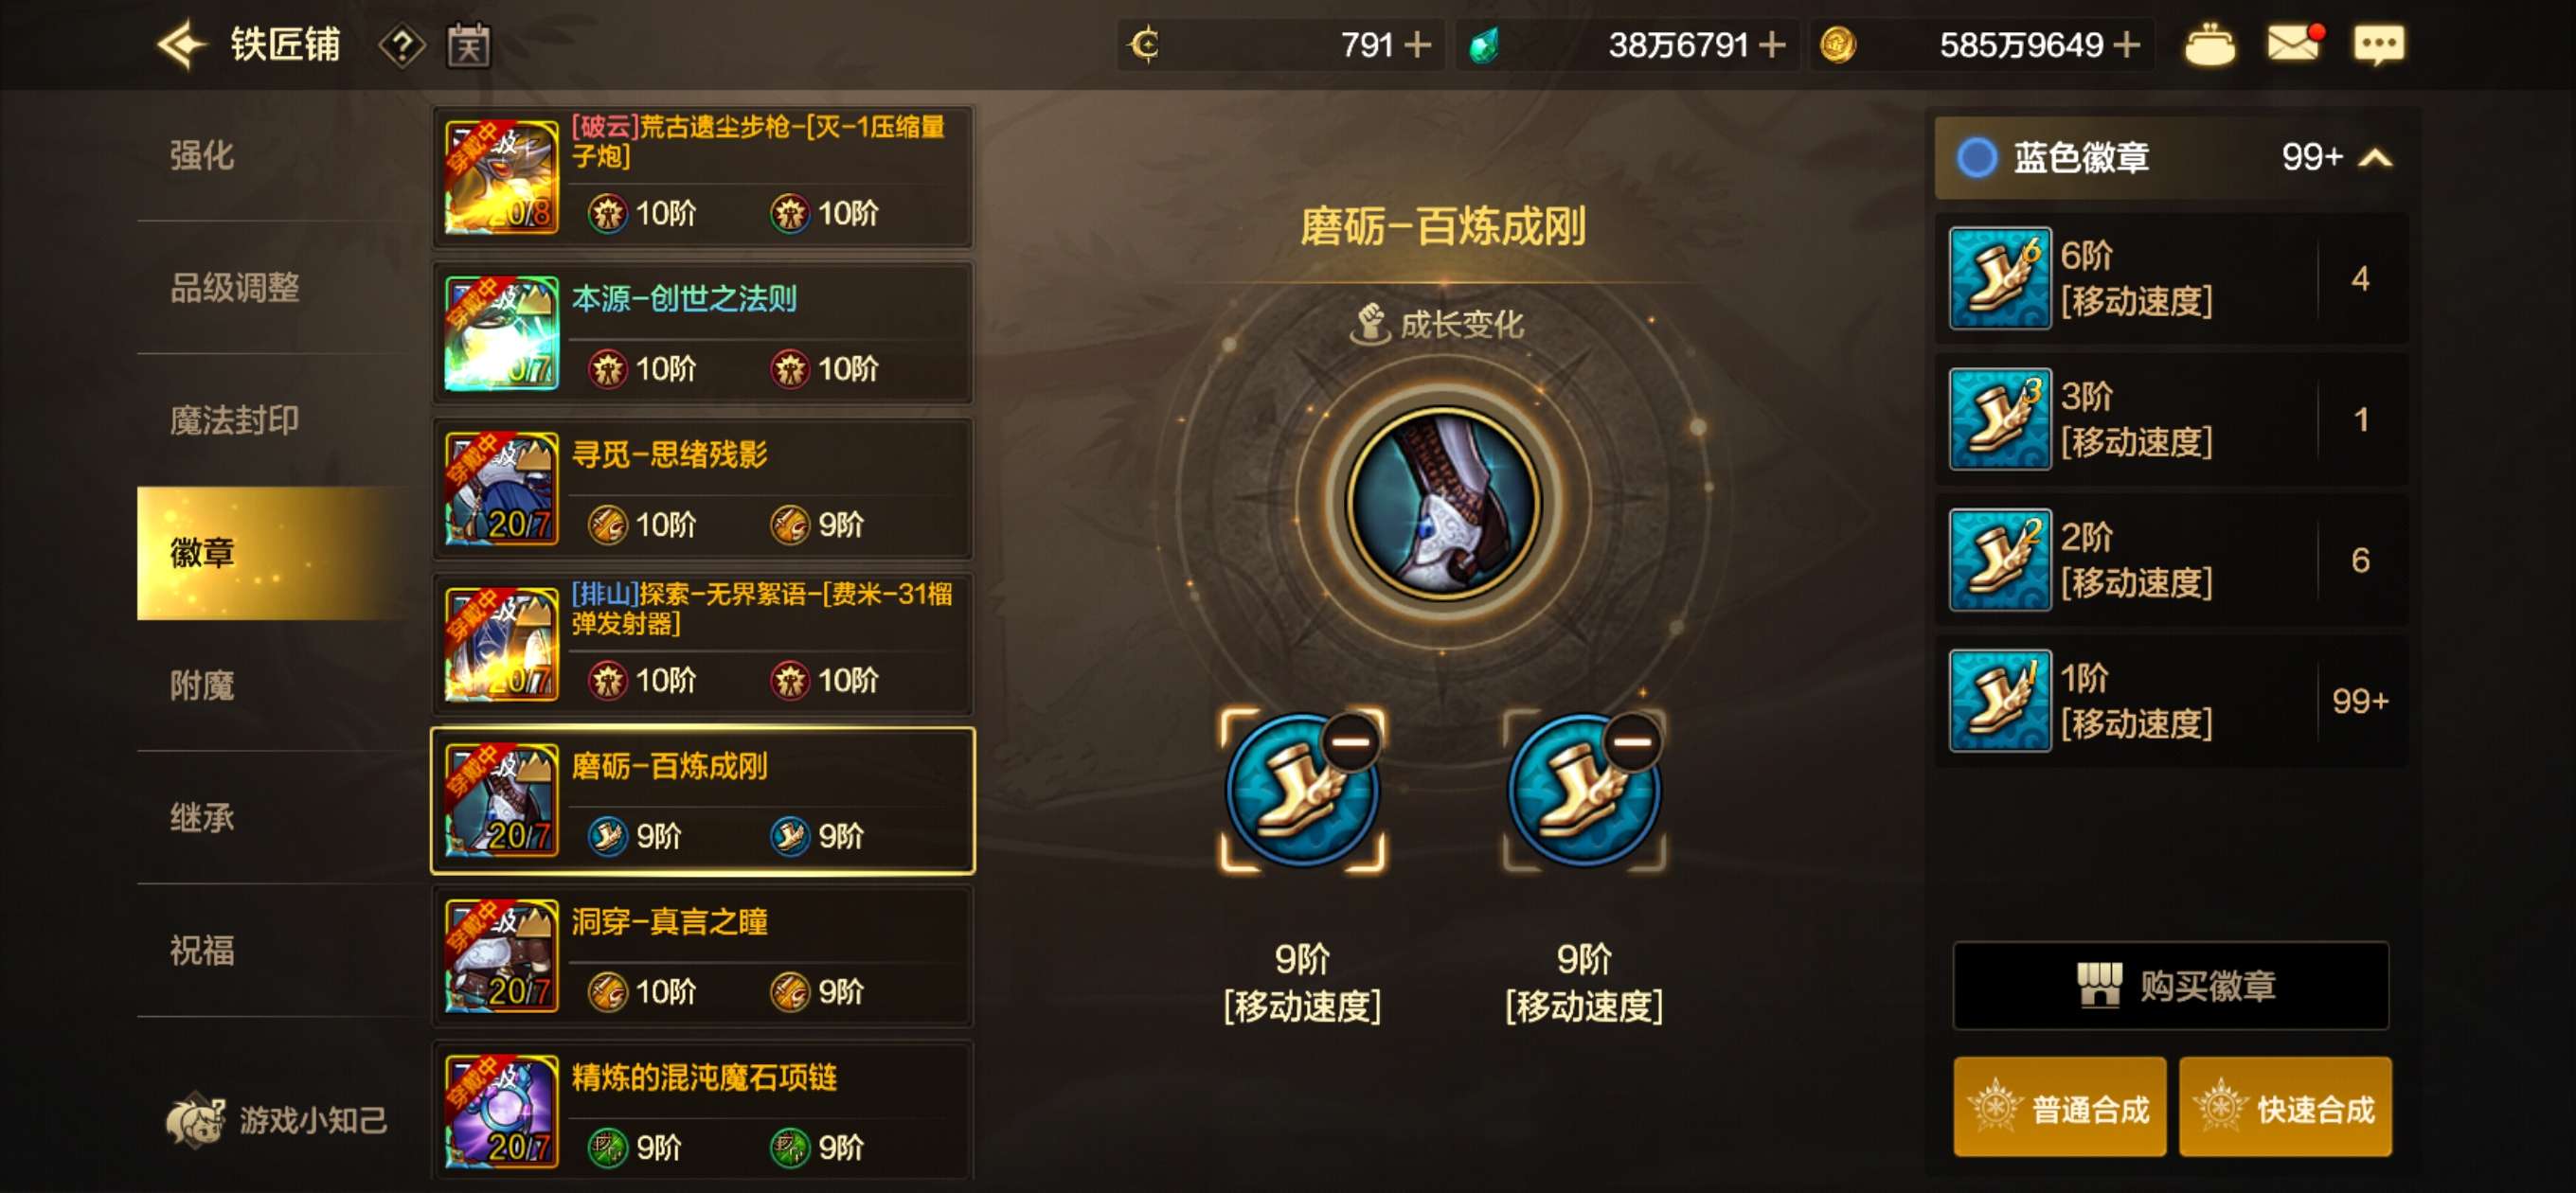
Task: Add more gems with plus sign
Action: [x=1771, y=45]
